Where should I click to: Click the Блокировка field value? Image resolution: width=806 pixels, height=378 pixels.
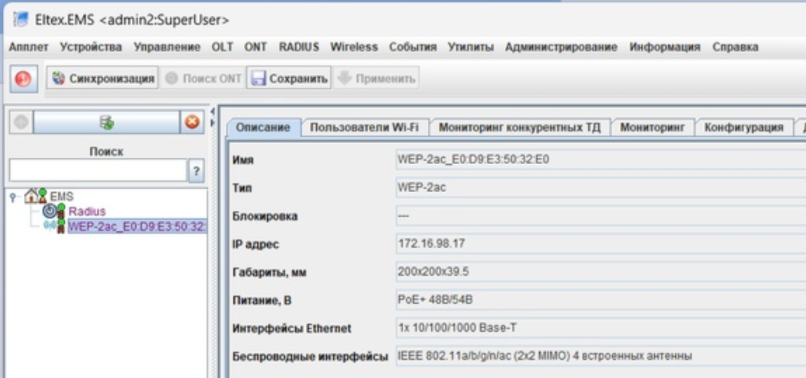[x=600, y=216]
